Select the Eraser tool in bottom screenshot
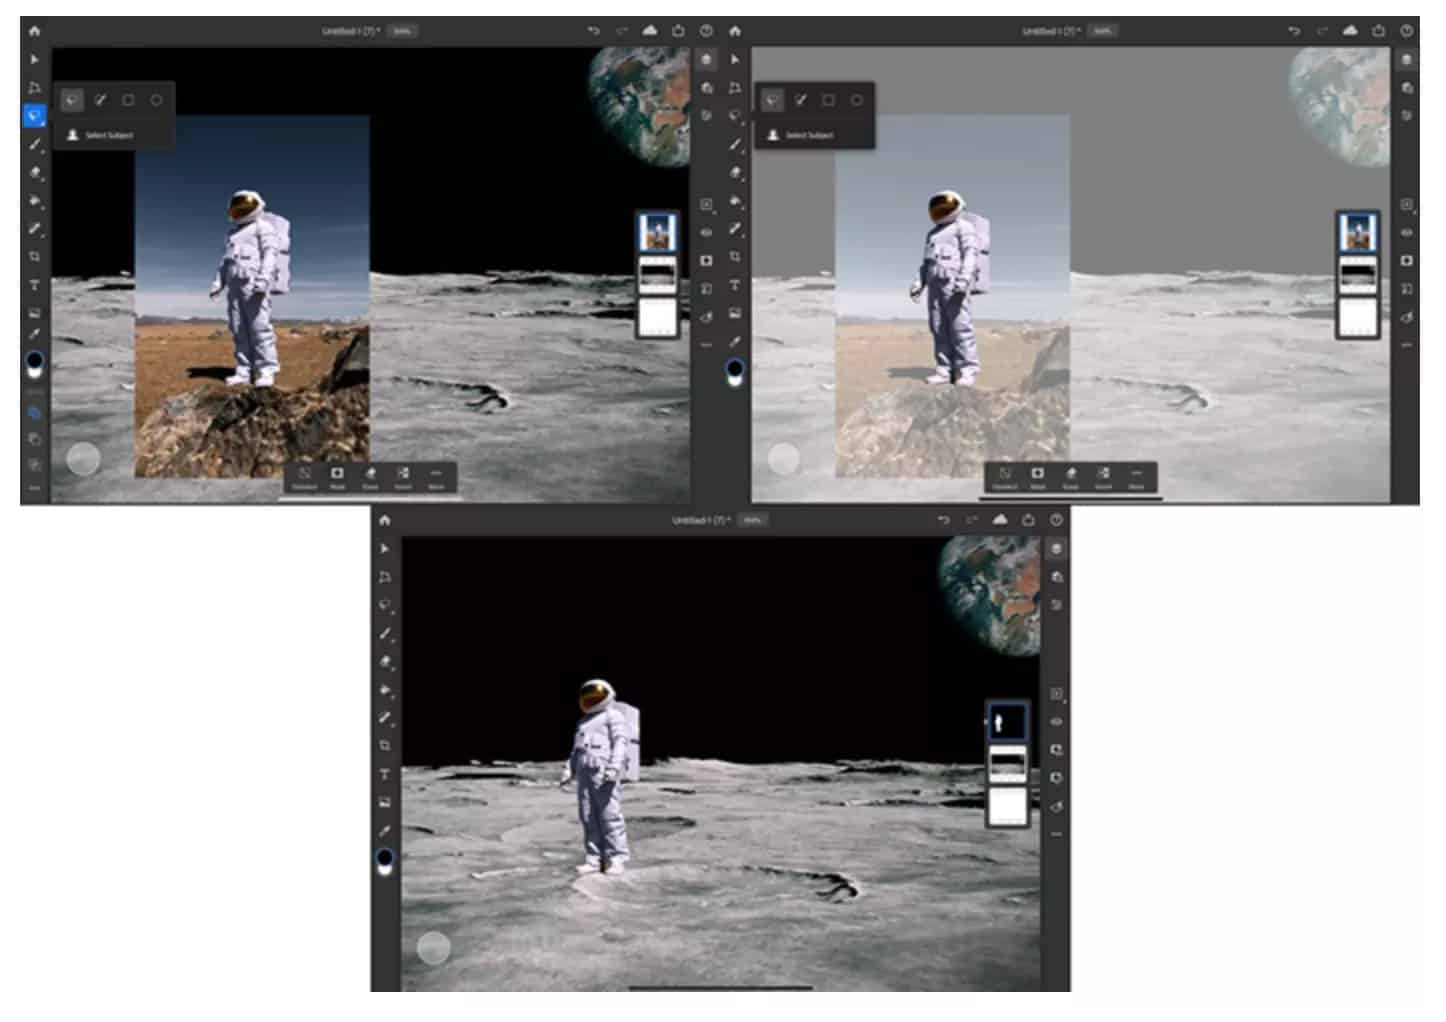 coord(385,661)
